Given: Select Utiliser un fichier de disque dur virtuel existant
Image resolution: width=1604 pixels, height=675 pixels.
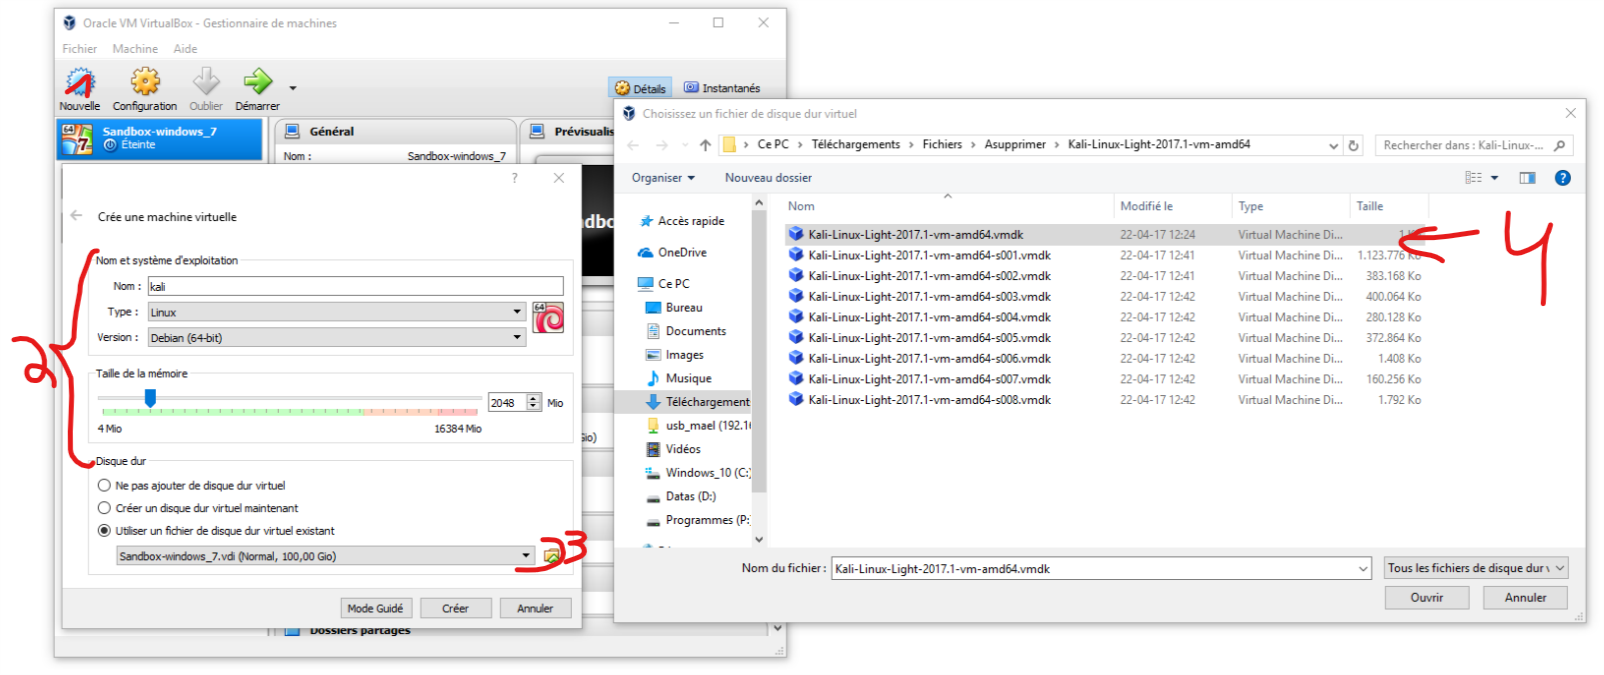Looking at the screenshot, I should [216, 531].
